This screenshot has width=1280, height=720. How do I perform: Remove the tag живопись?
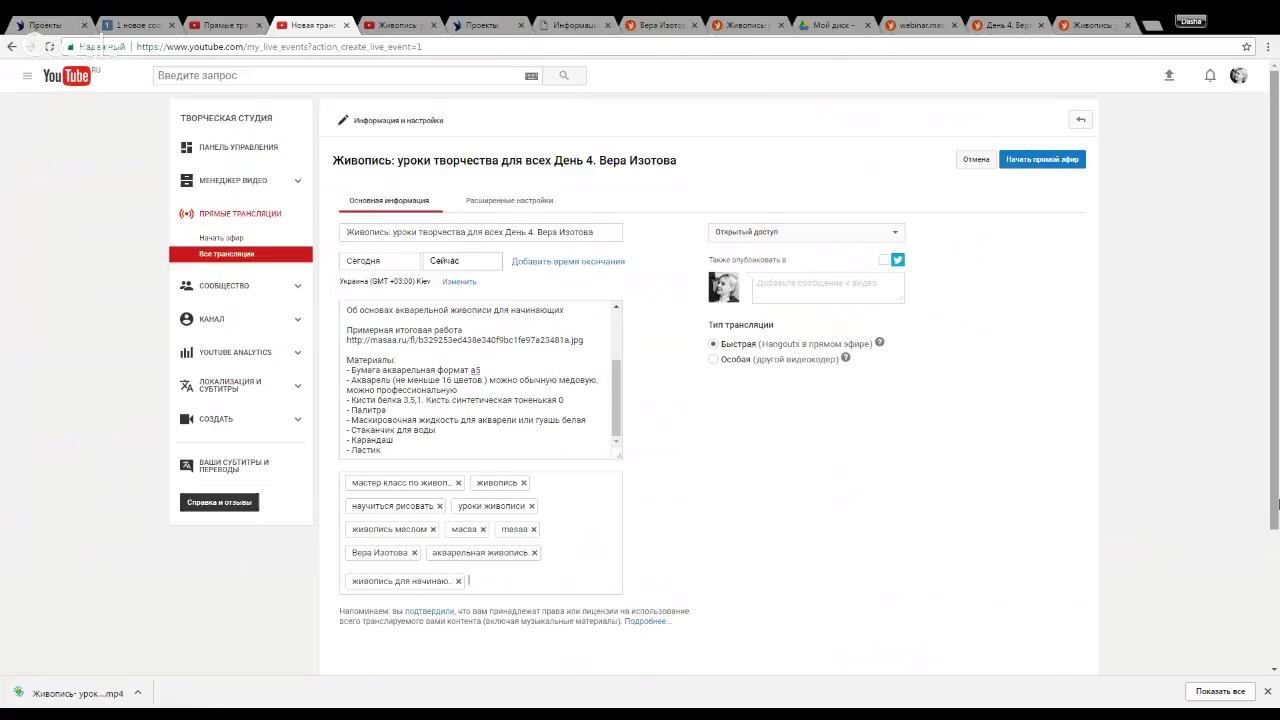523,483
